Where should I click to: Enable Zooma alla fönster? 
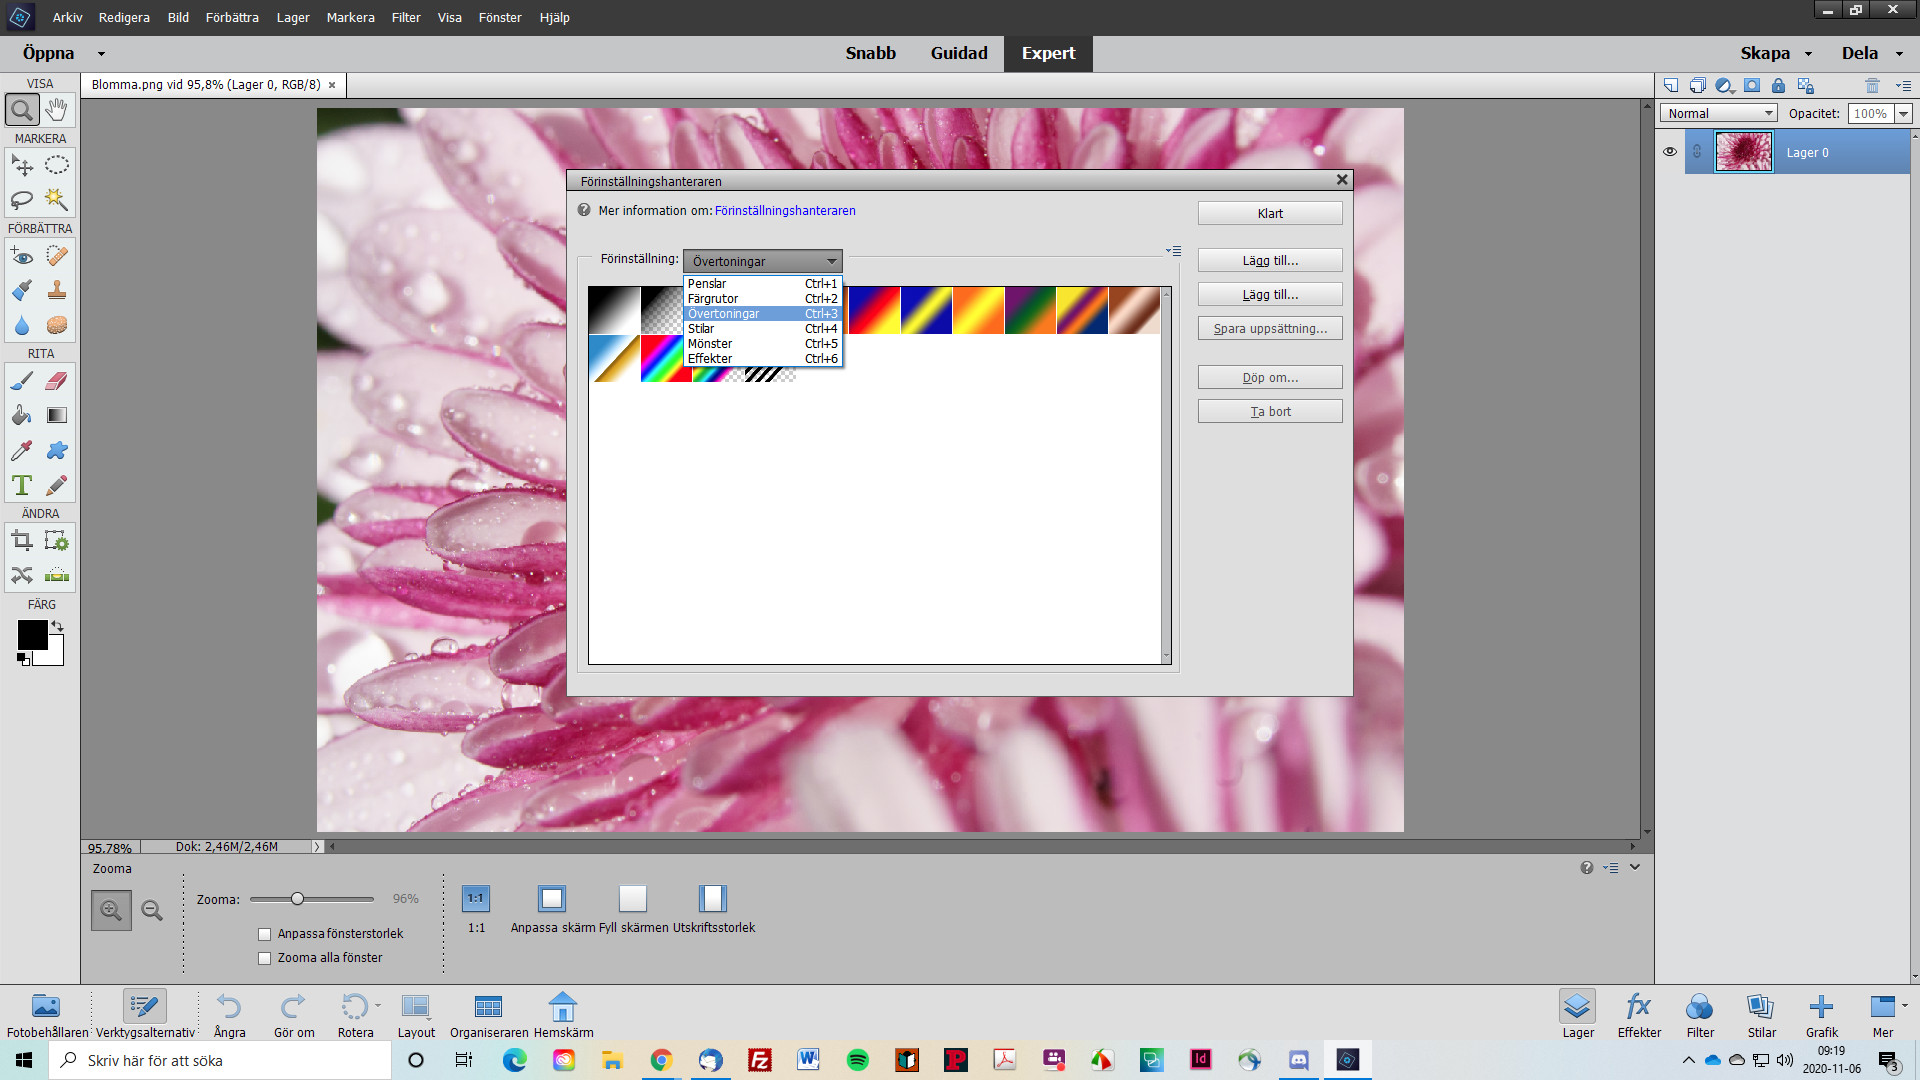tap(264, 957)
